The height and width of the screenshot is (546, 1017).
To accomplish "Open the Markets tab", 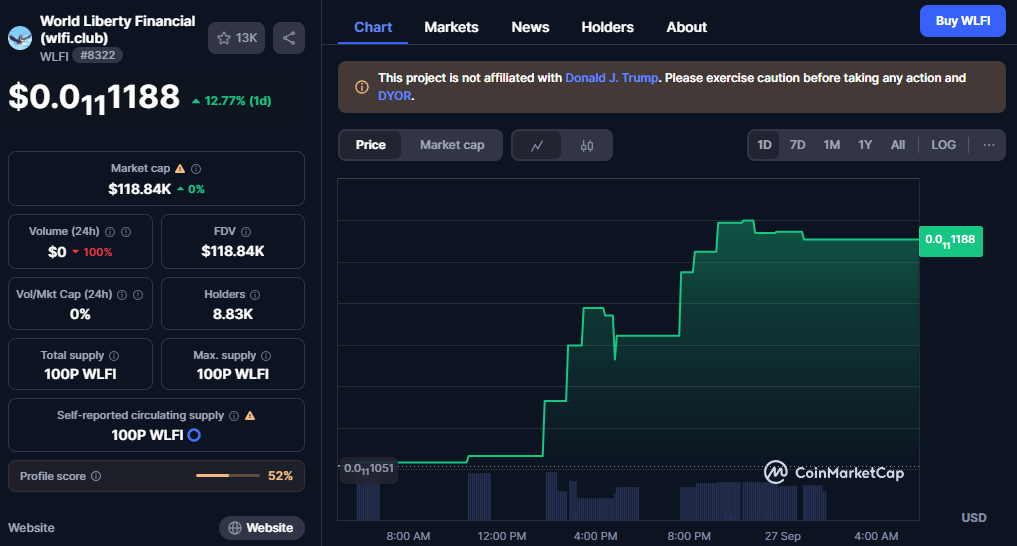I will [x=451, y=27].
